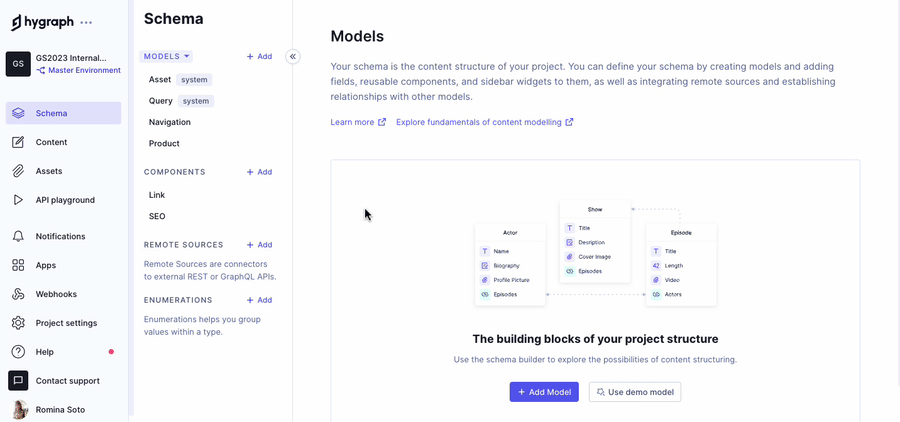Open the Apps grid icon
The width and height of the screenshot is (900, 422).
[x=18, y=265]
